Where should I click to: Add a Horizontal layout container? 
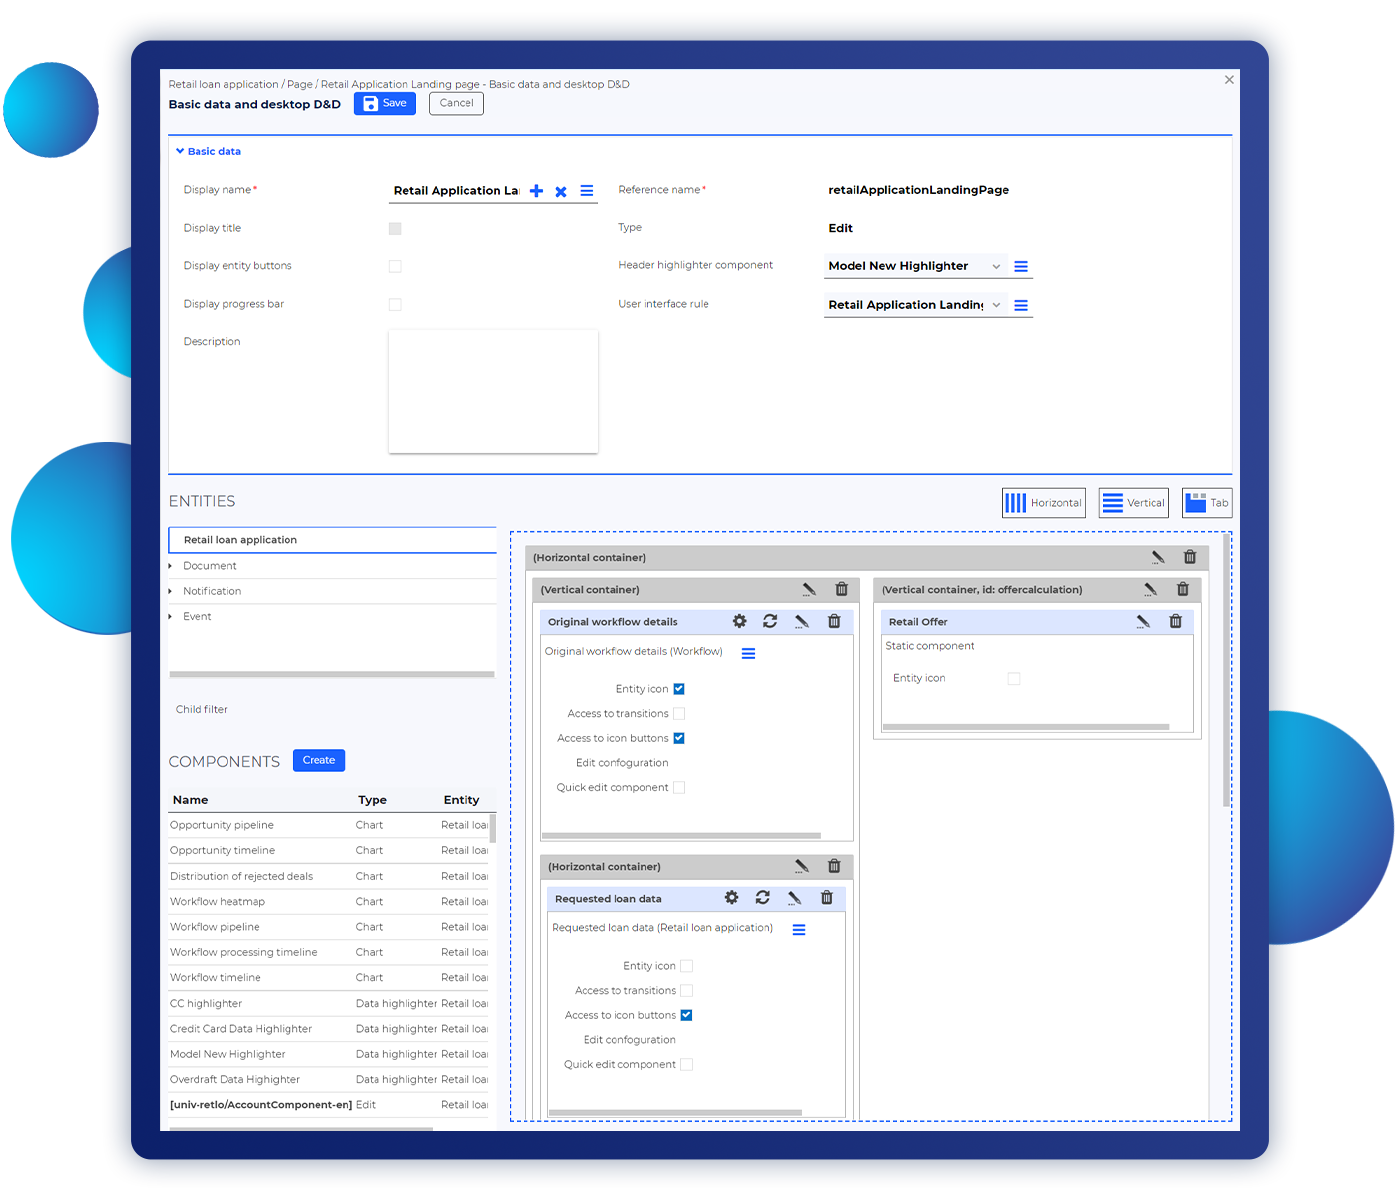tap(1043, 503)
